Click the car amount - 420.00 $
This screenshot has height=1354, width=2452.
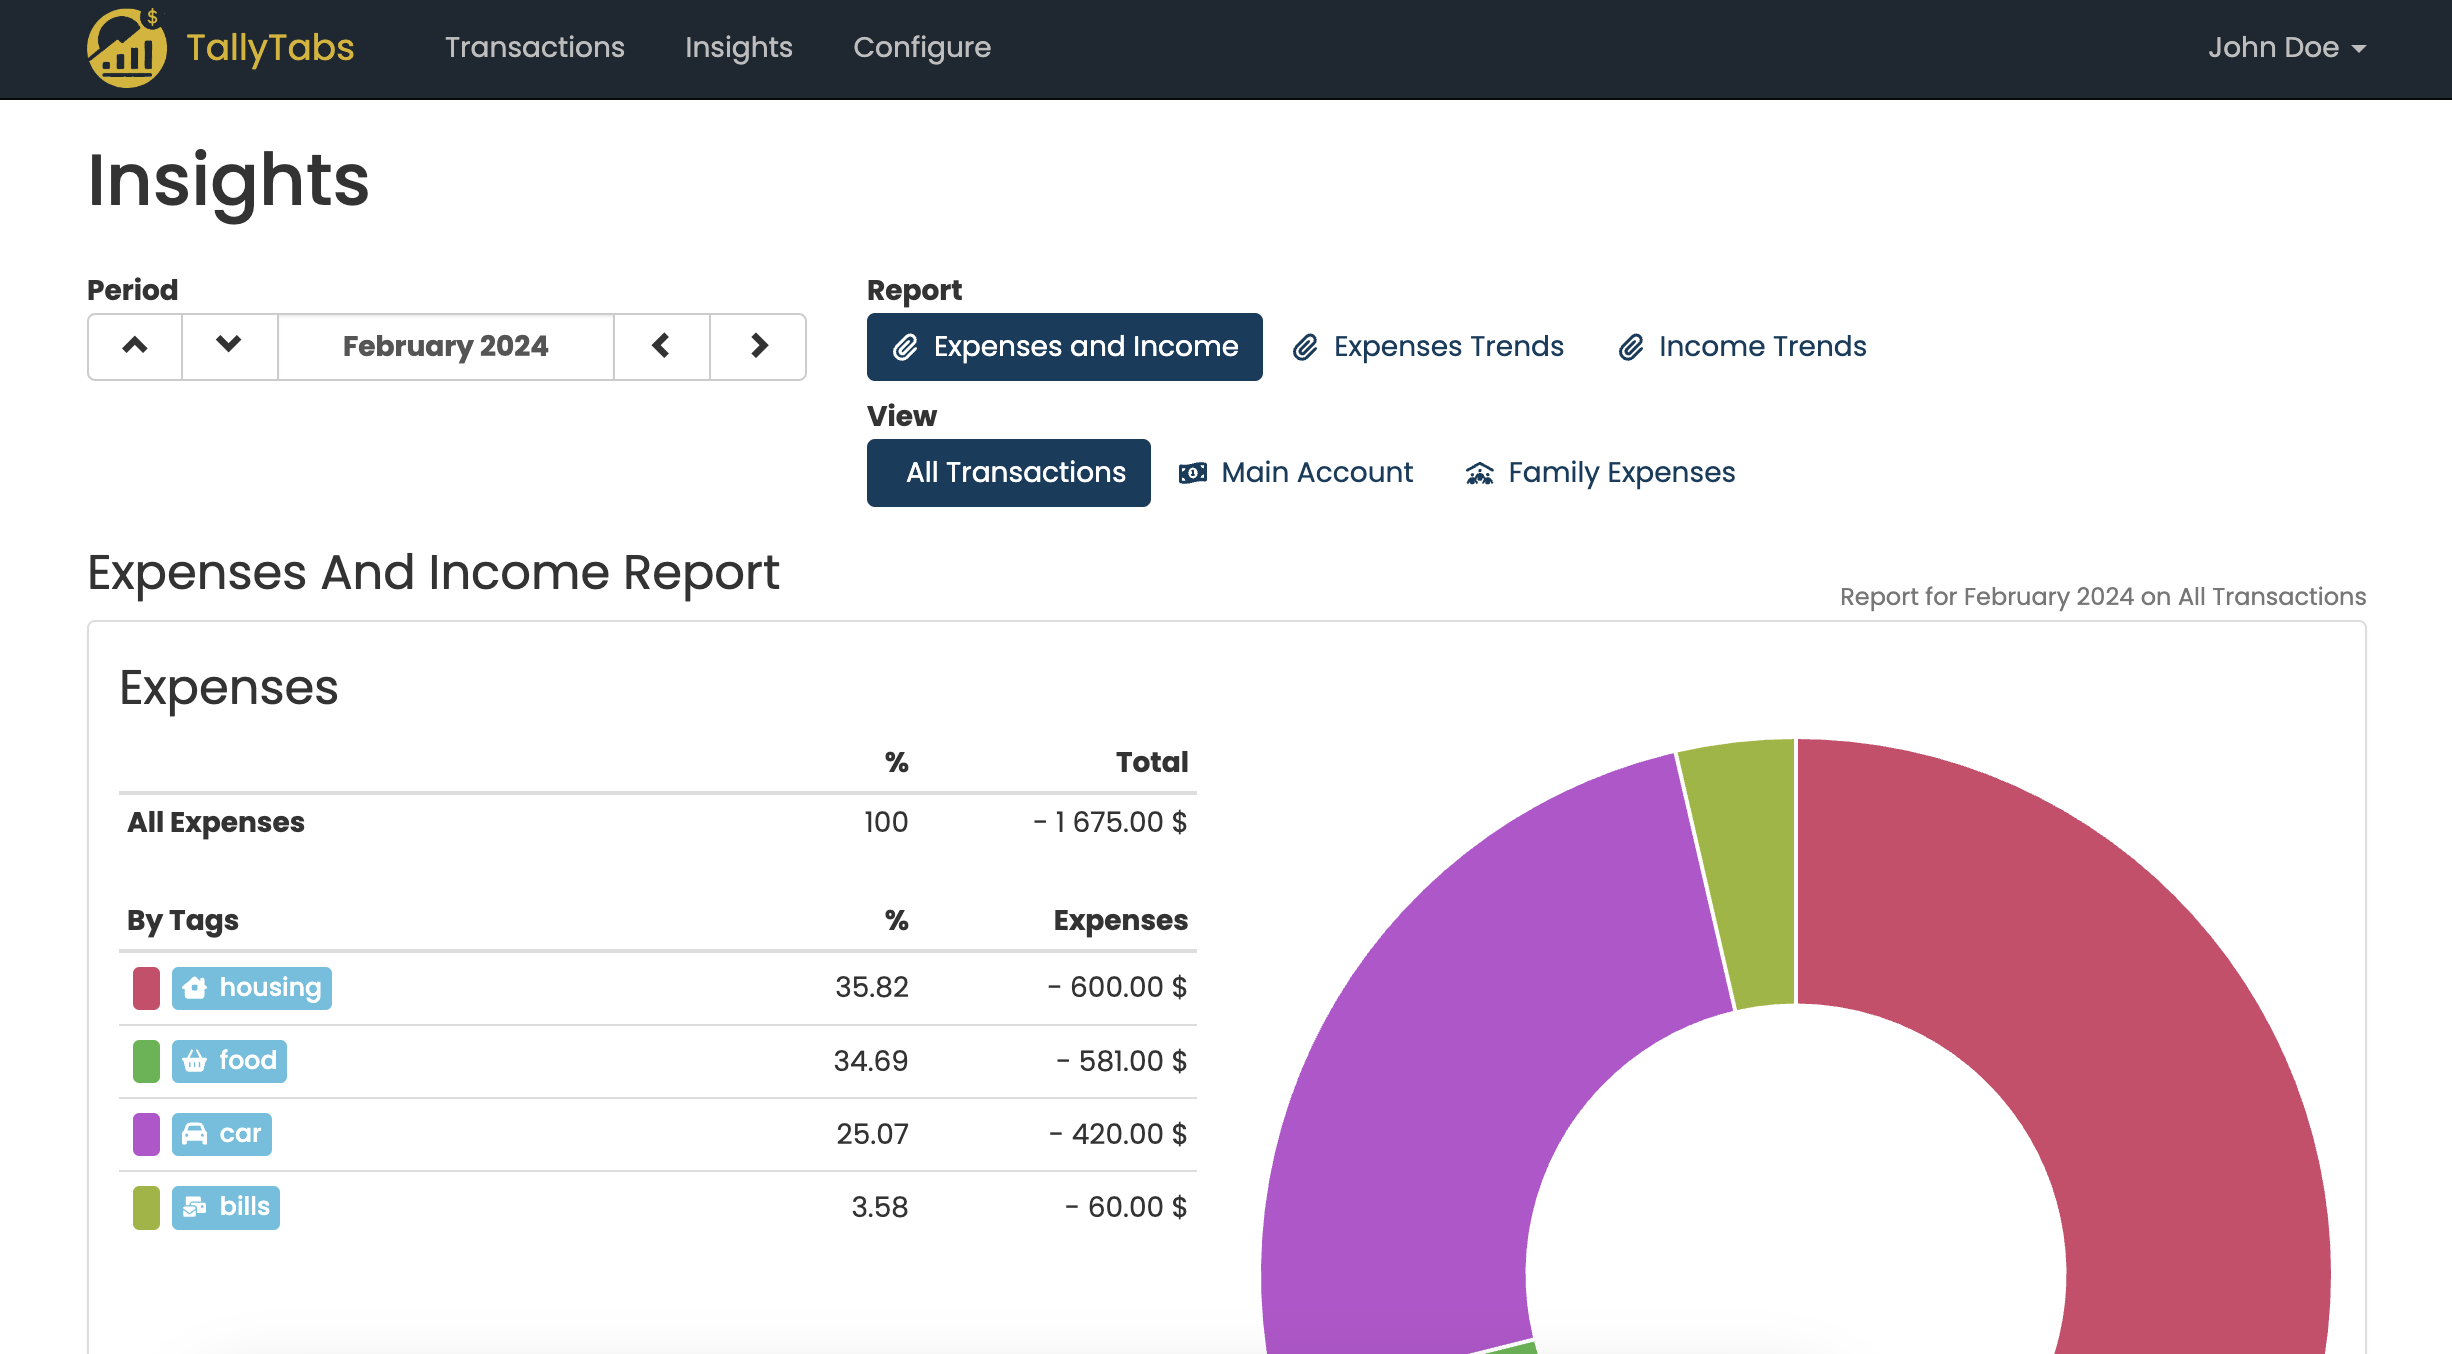(x=1118, y=1134)
